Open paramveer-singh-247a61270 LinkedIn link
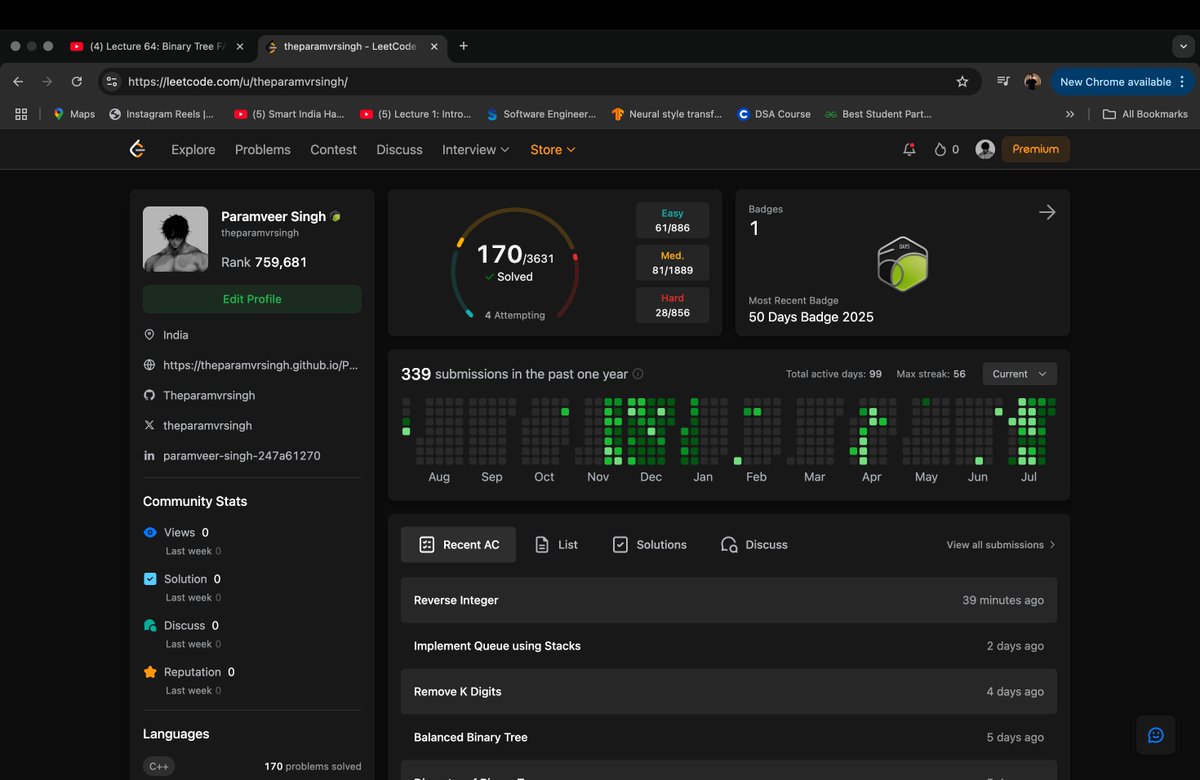The image size is (1200, 780). click(241, 456)
